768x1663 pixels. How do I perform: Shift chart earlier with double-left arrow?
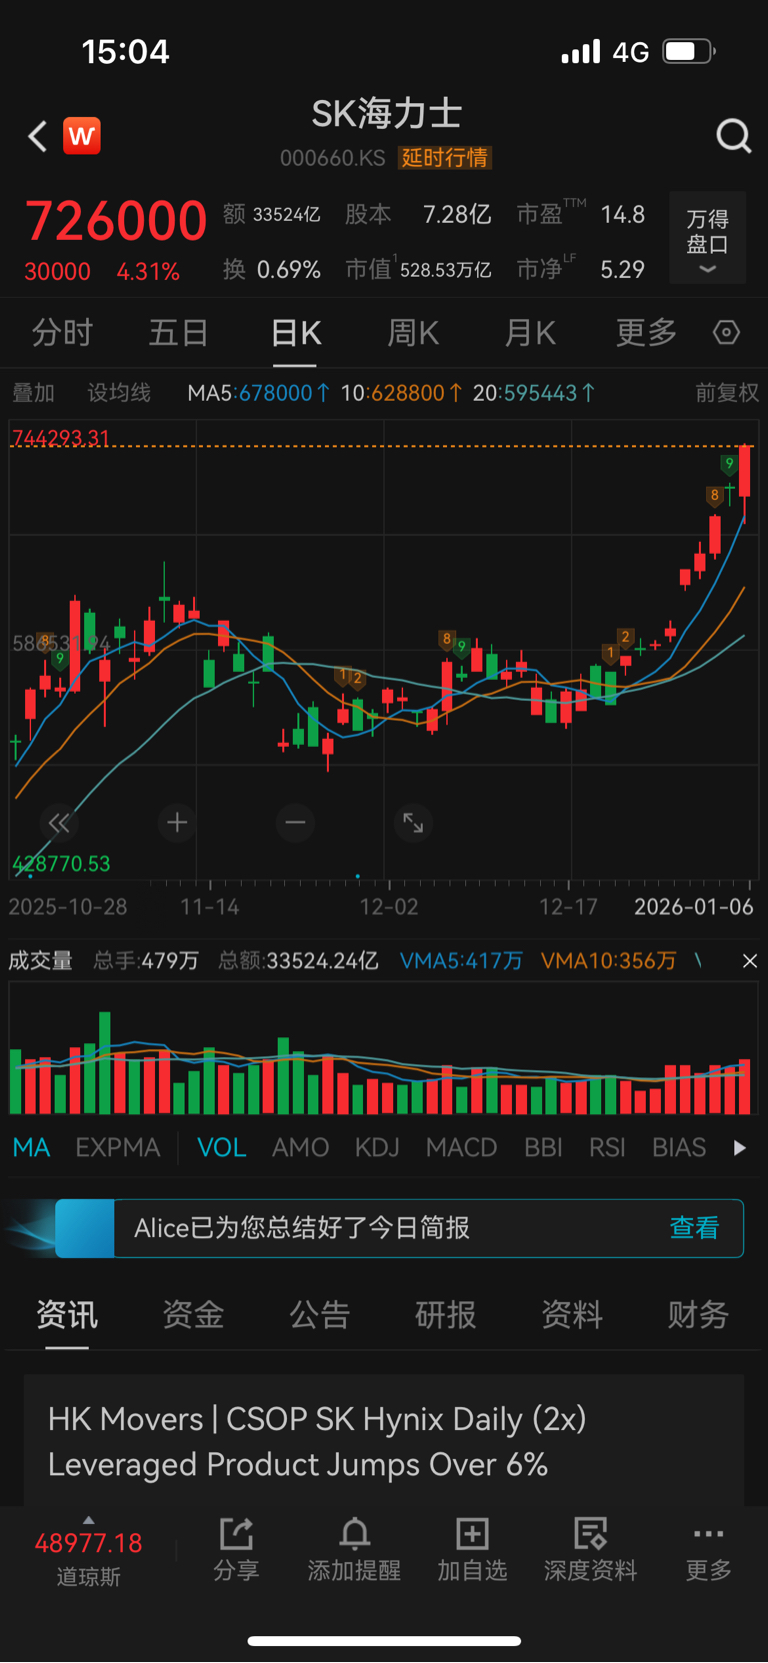(x=59, y=823)
